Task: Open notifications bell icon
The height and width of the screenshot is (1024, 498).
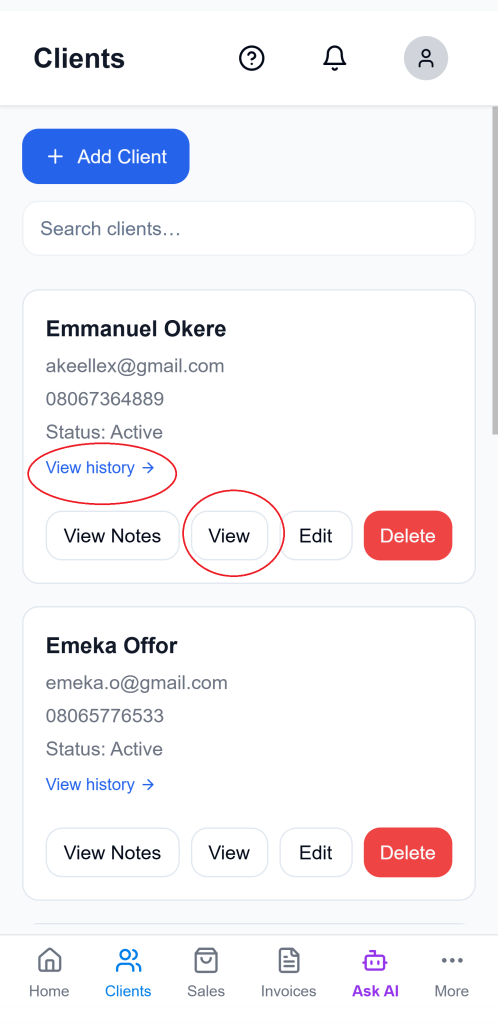Action: coord(335,58)
